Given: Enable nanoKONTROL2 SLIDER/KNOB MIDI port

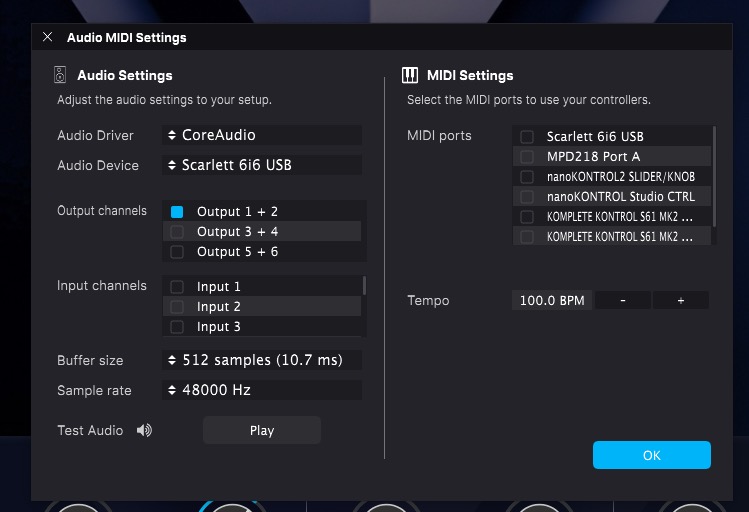Looking at the screenshot, I should pos(526,176).
